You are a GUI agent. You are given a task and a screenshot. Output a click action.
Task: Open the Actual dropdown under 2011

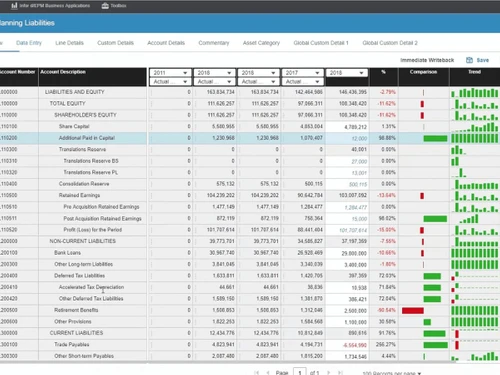point(170,82)
